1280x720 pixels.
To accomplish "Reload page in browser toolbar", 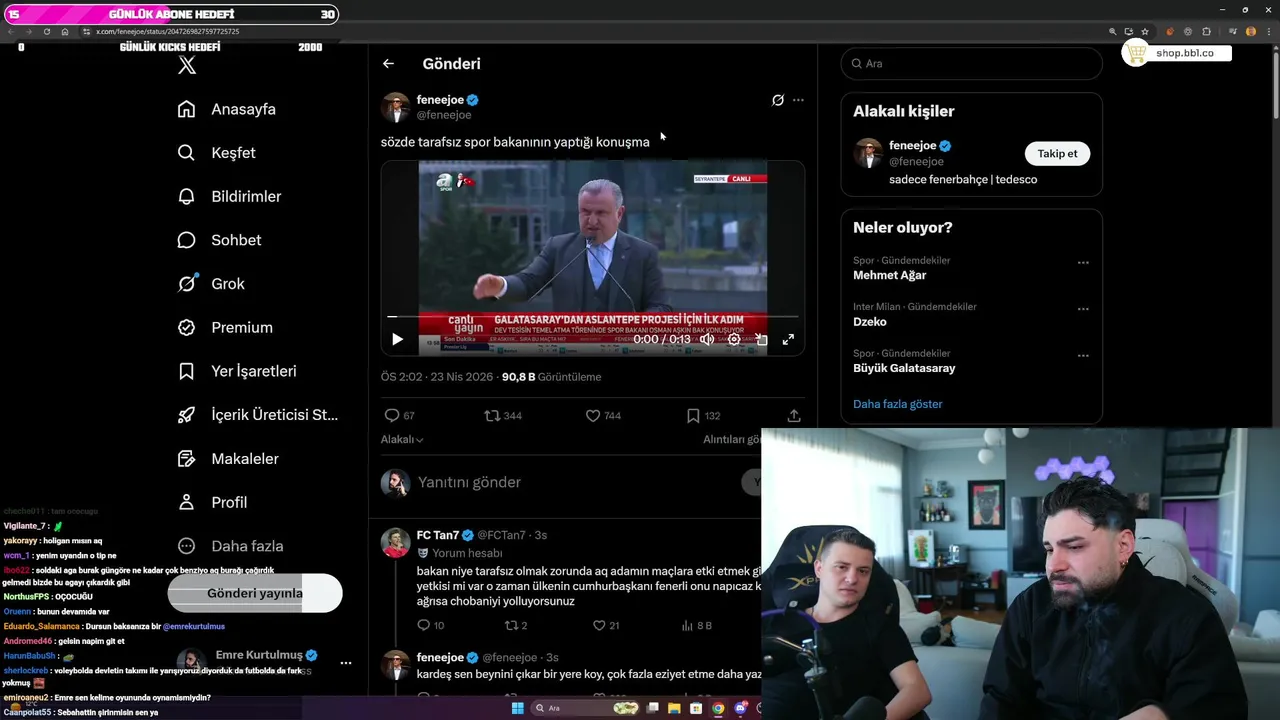I will point(46,31).
